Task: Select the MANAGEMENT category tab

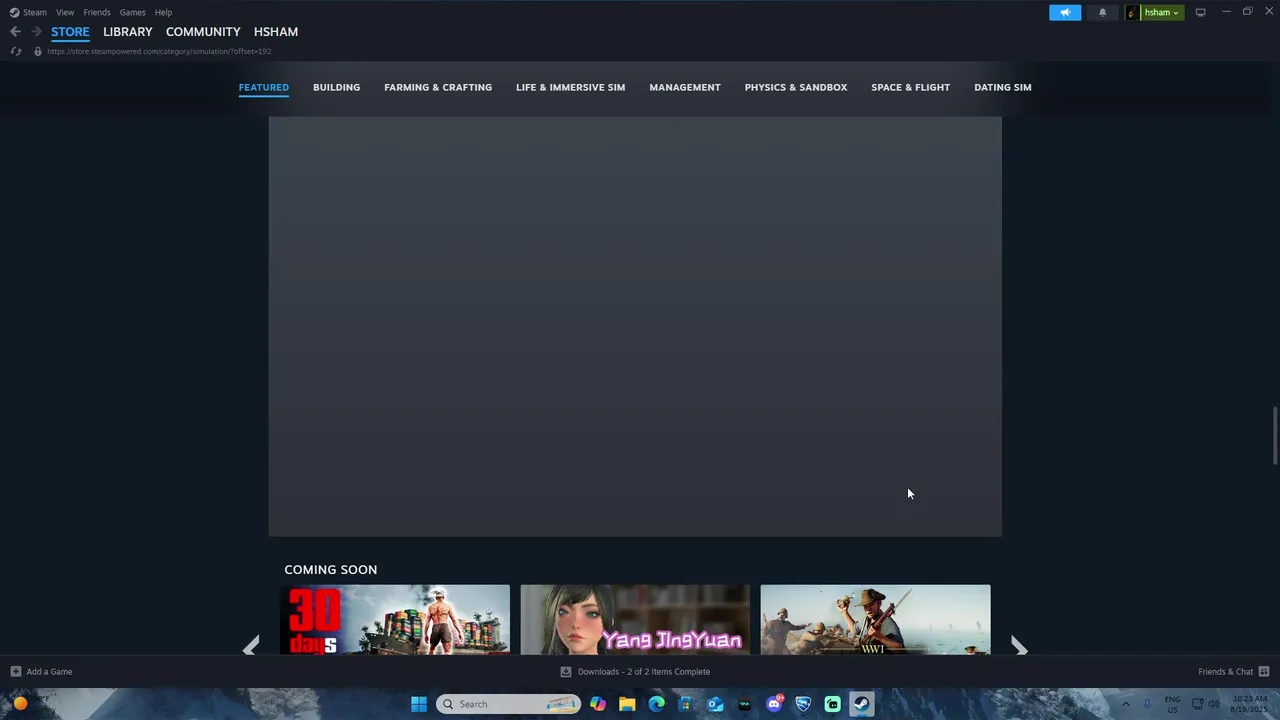Action: (685, 87)
